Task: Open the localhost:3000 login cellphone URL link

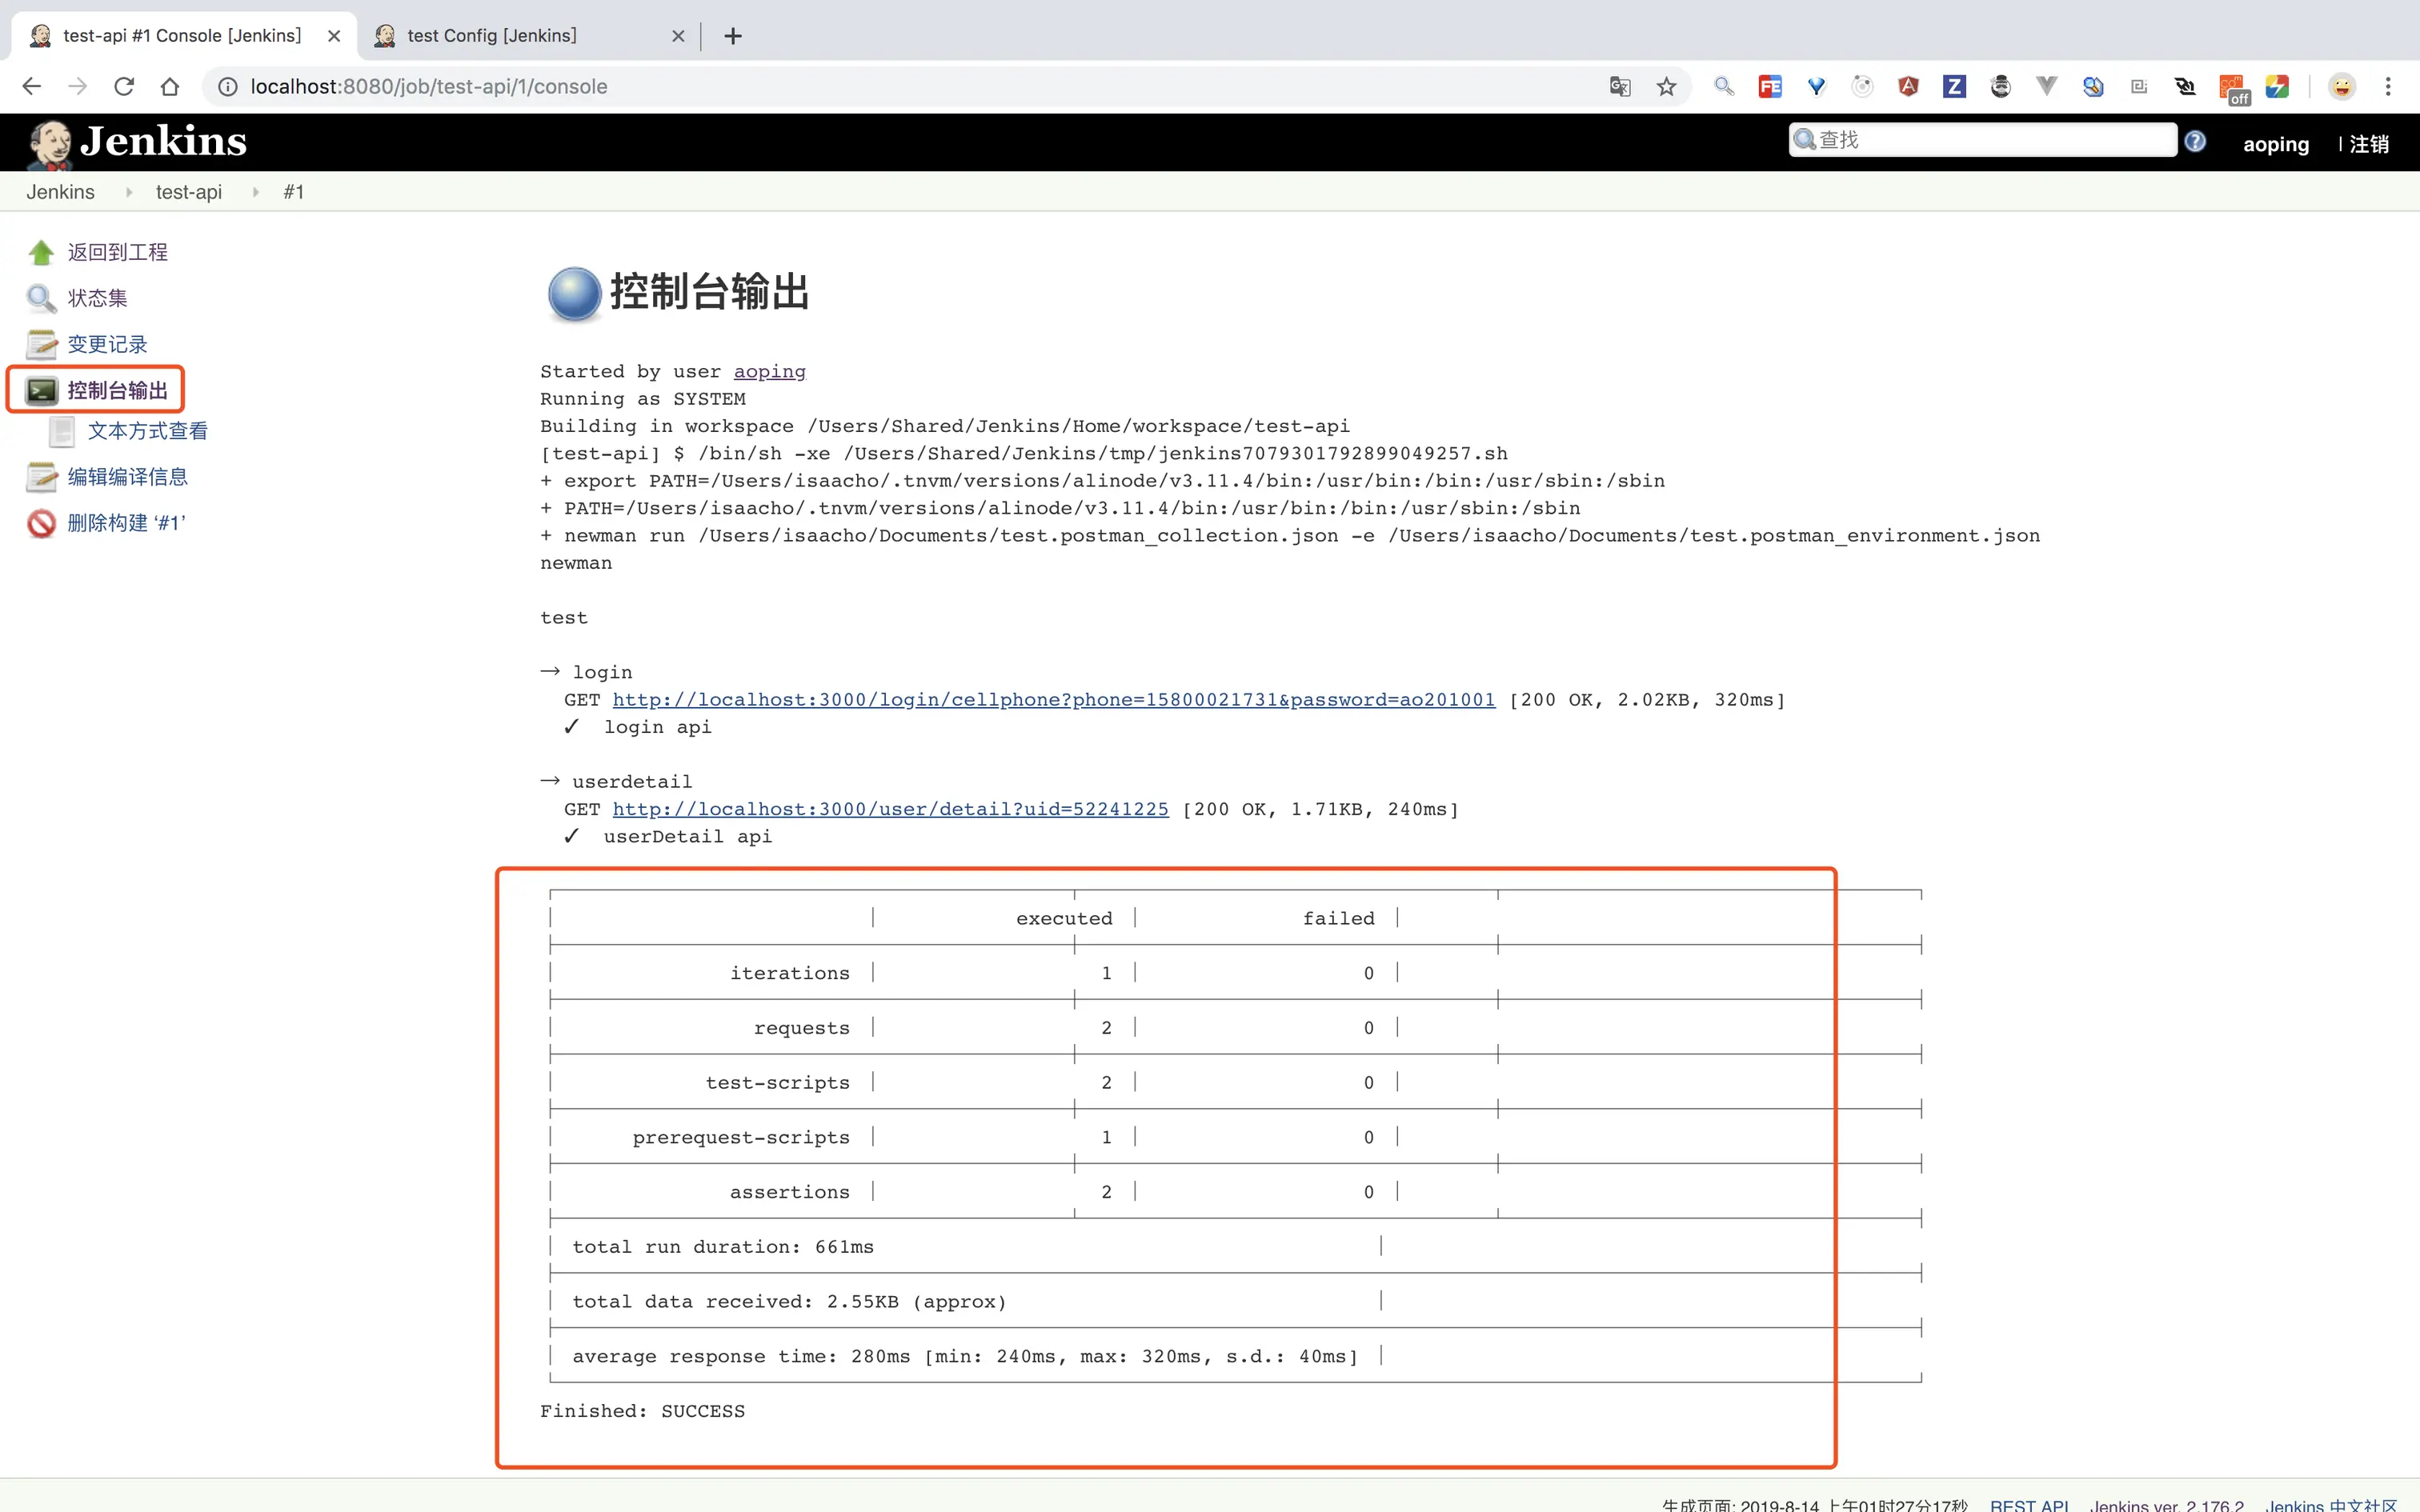Action: click(x=1053, y=700)
